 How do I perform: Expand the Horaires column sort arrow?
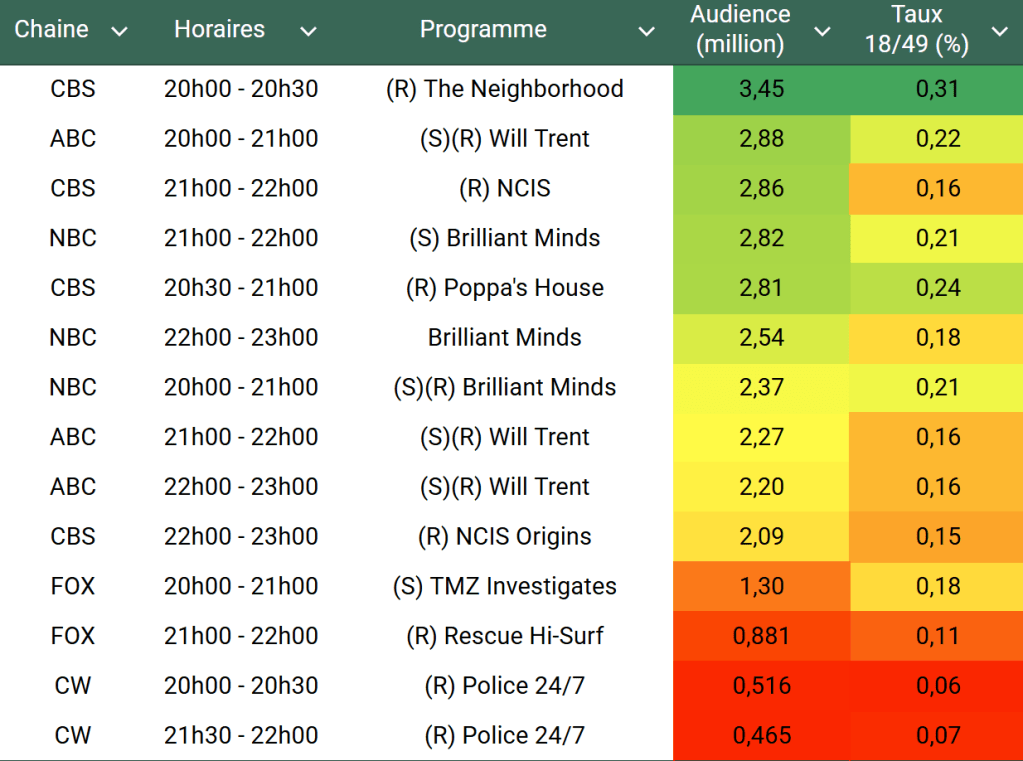click(x=308, y=32)
